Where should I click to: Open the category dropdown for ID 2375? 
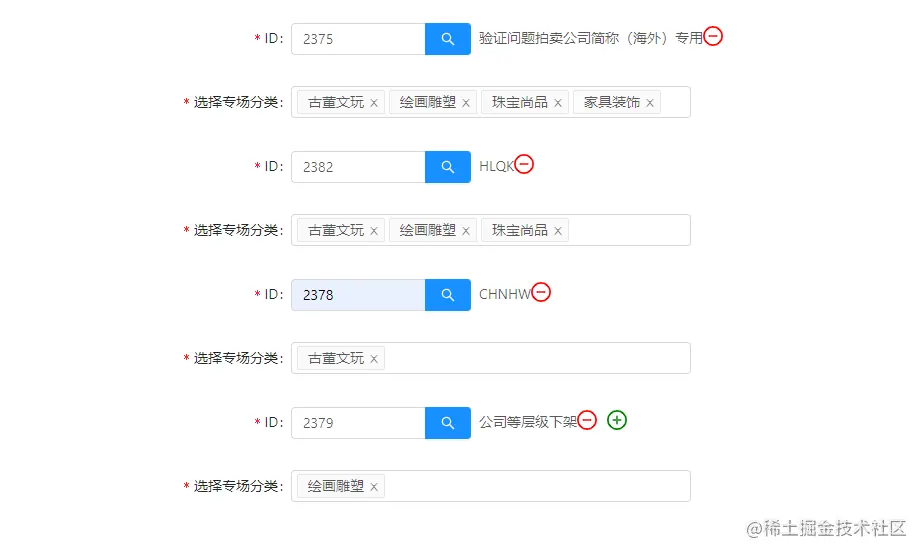pos(674,102)
